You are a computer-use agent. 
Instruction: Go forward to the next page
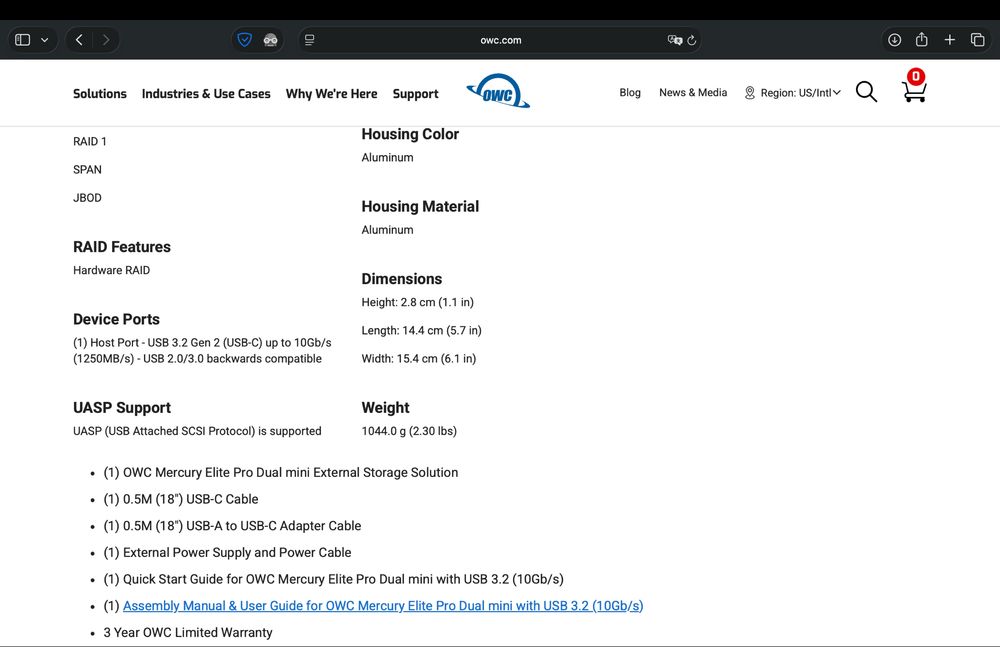click(106, 40)
